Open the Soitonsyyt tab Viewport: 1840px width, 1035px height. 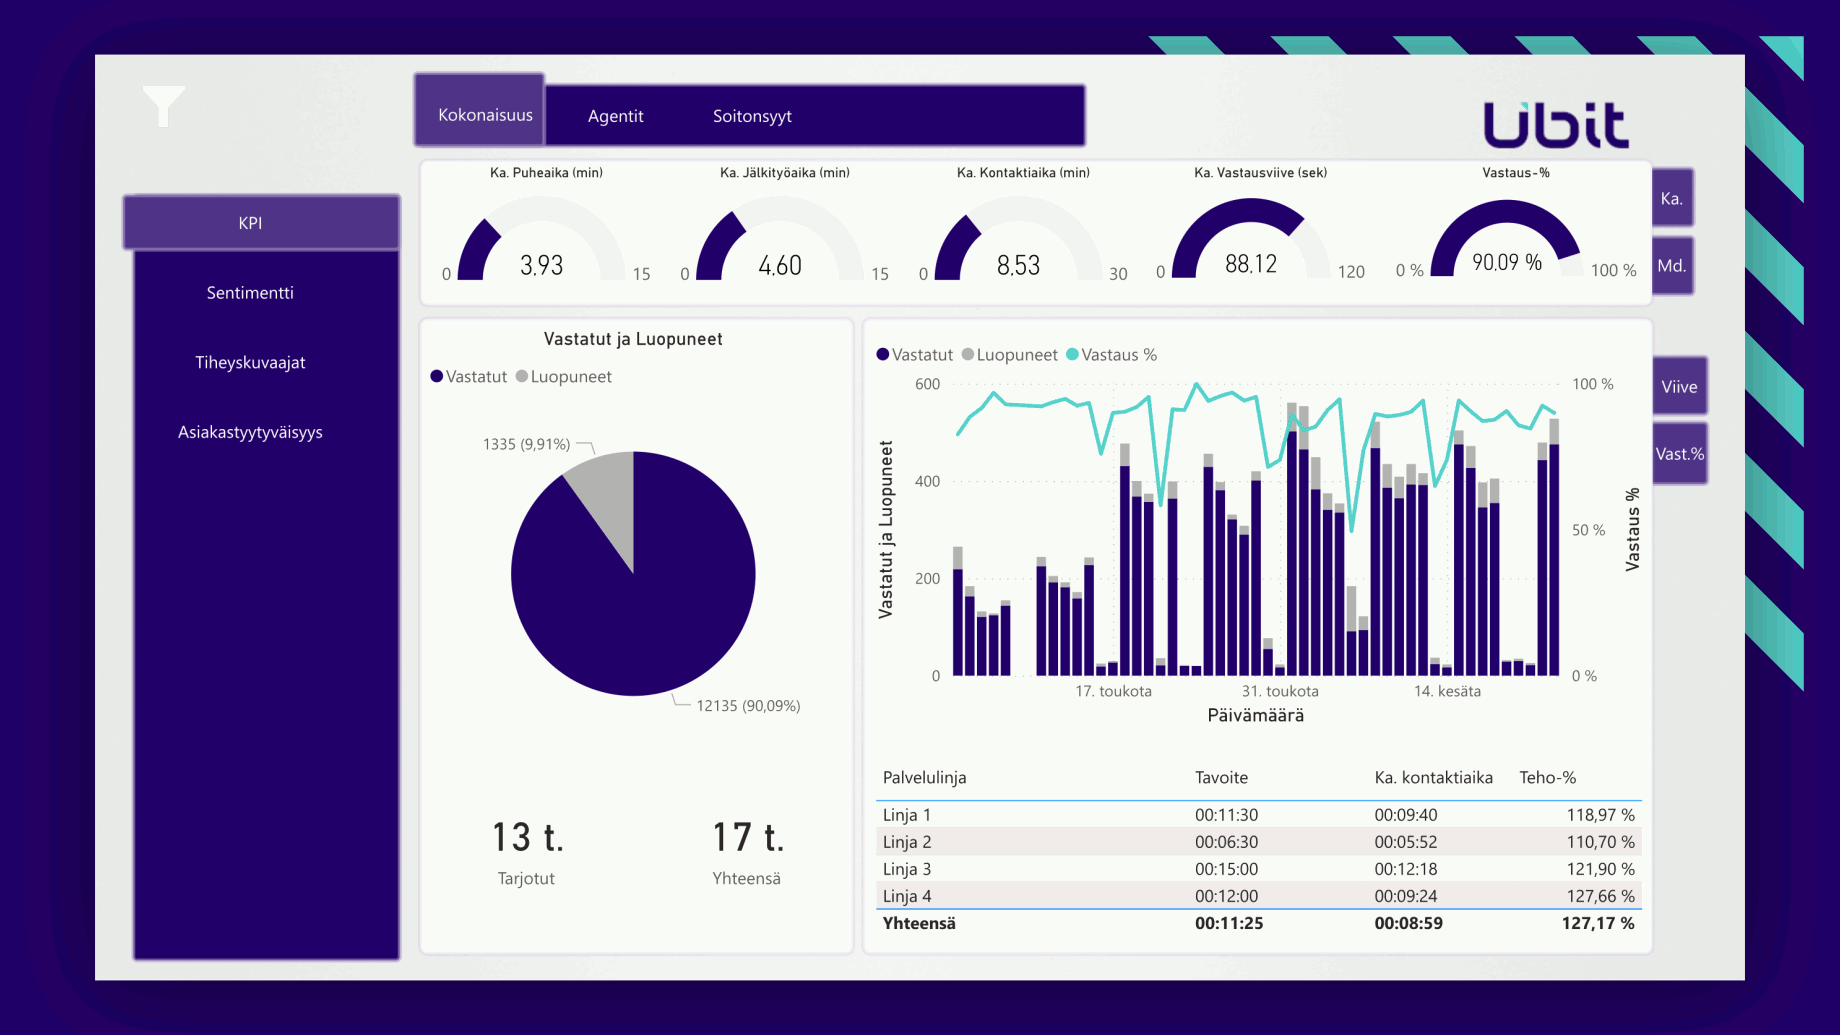[x=751, y=115]
